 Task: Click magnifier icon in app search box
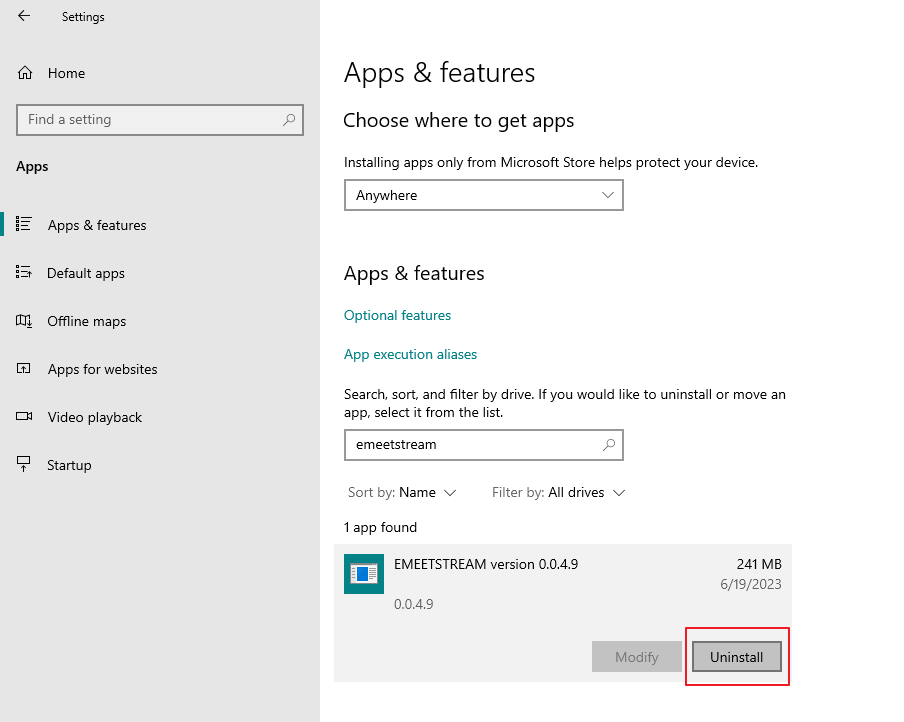click(608, 444)
